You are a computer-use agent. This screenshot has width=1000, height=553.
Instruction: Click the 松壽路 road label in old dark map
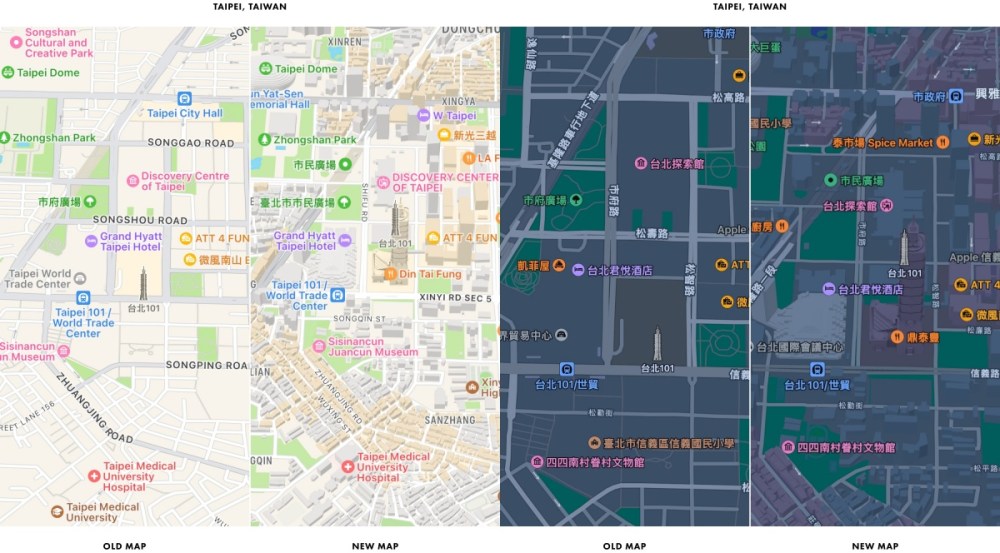[x=652, y=233]
